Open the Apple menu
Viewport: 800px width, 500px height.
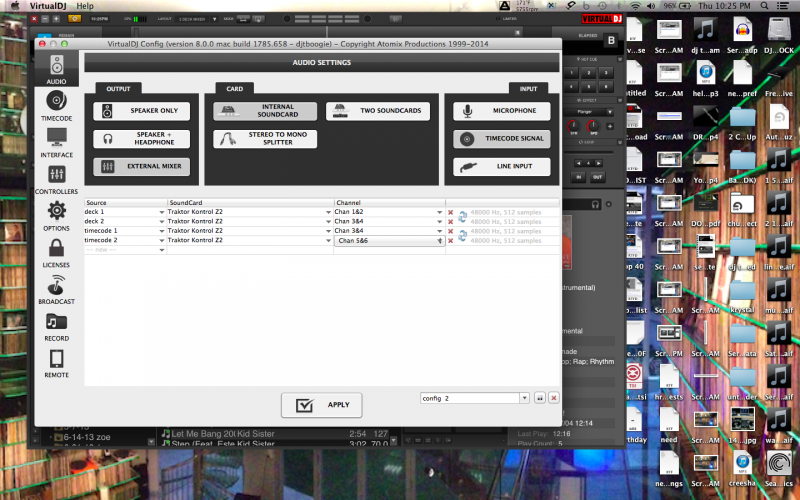point(15,6)
